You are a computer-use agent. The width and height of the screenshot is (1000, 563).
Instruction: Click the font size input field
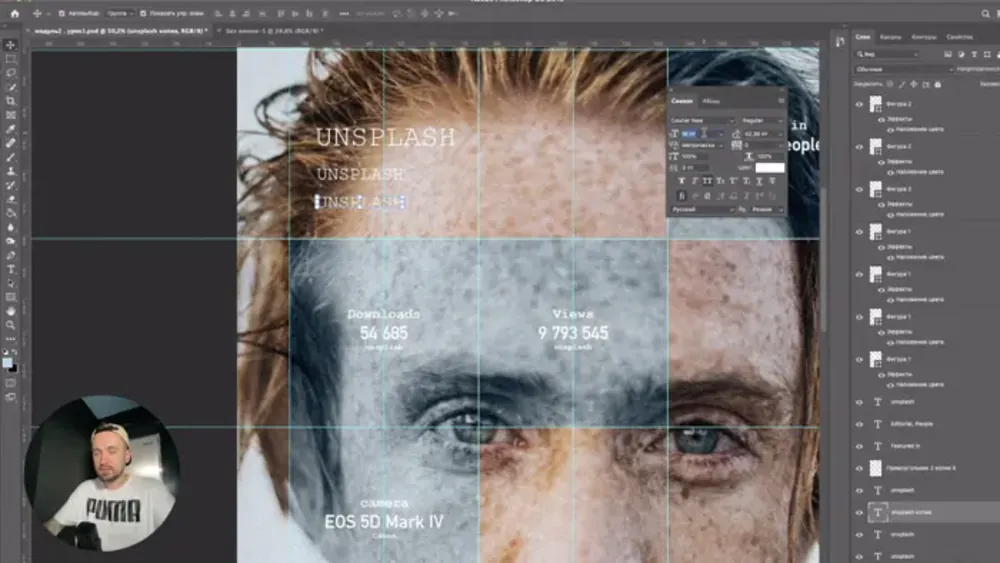(x=698, y=134)
